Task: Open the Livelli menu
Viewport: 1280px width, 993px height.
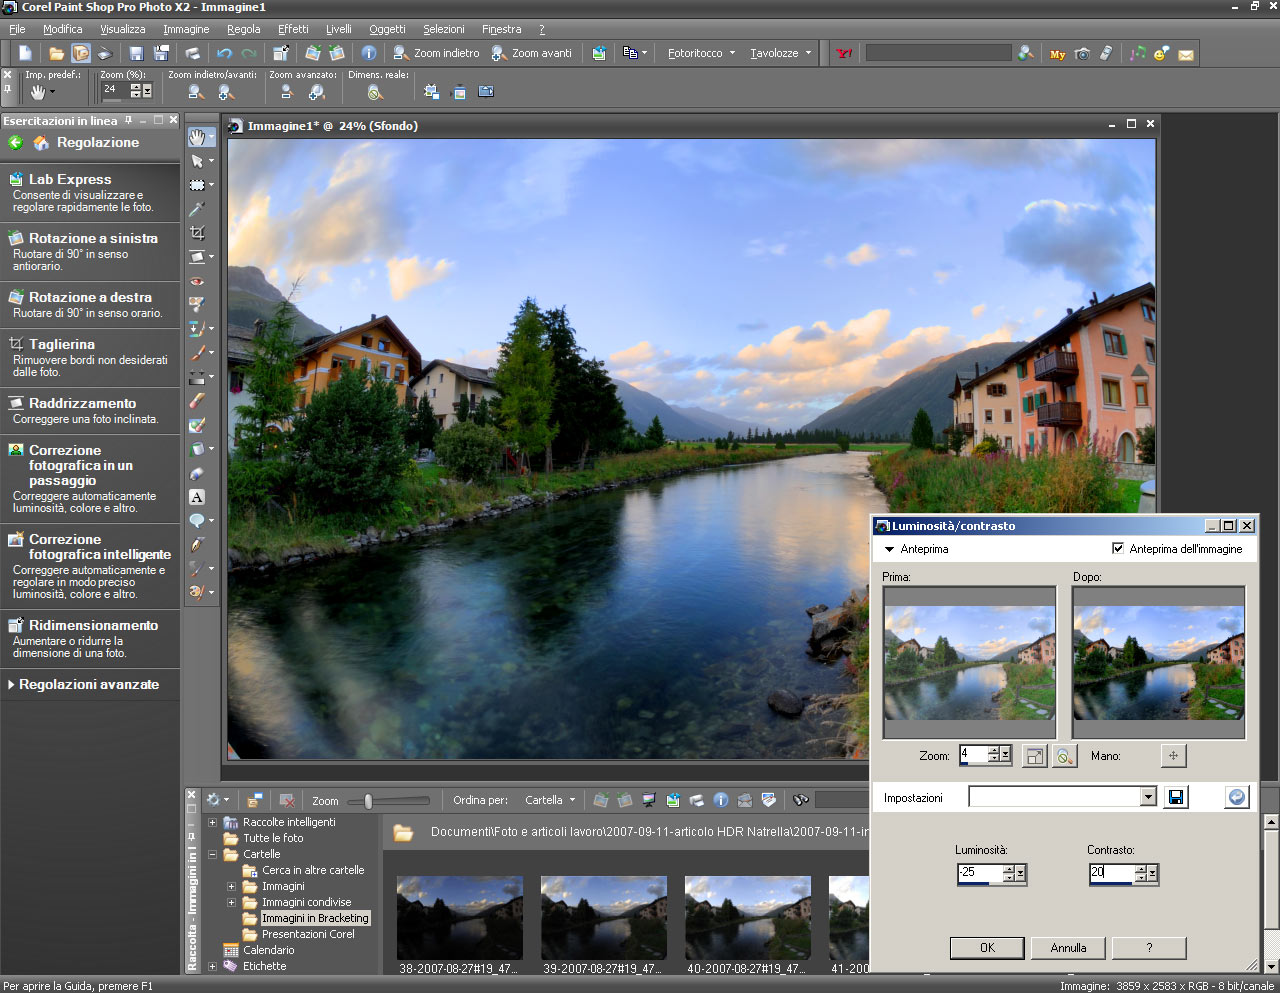Action: pyautogui.click(x=338, y=29)
